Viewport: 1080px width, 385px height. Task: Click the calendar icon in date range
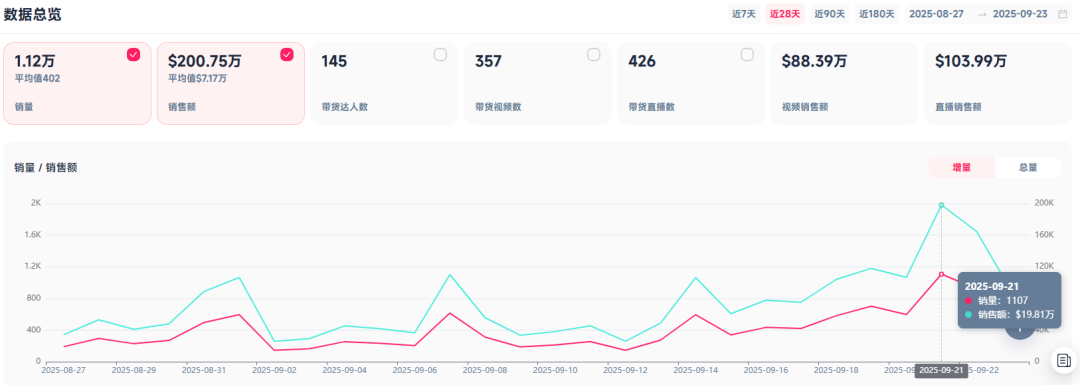1062,14
